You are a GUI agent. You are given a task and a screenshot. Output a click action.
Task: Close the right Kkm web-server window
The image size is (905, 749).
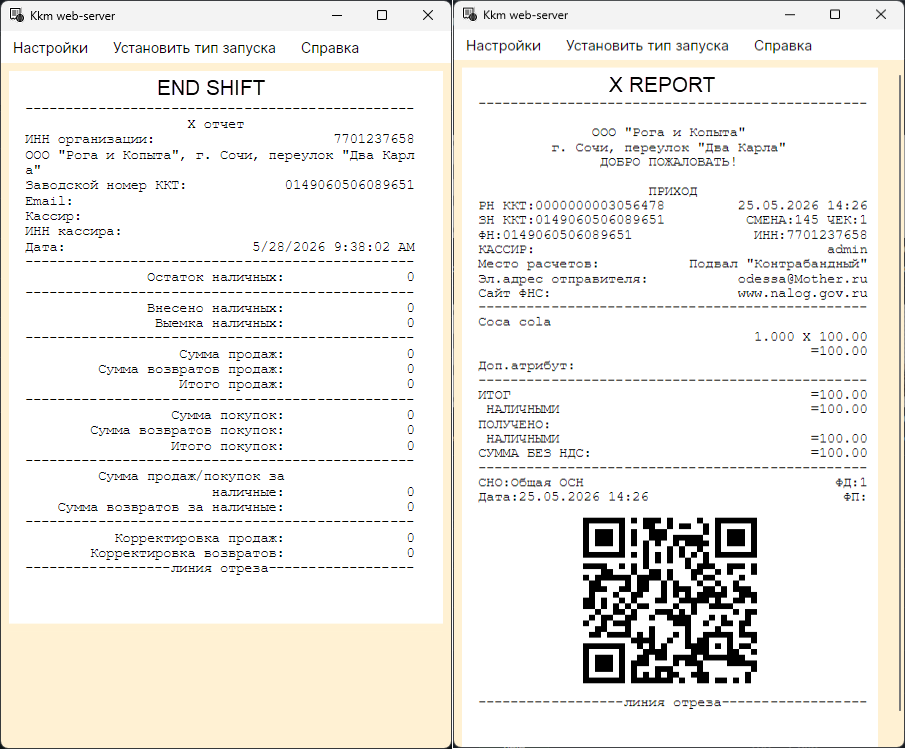point(881,14)
